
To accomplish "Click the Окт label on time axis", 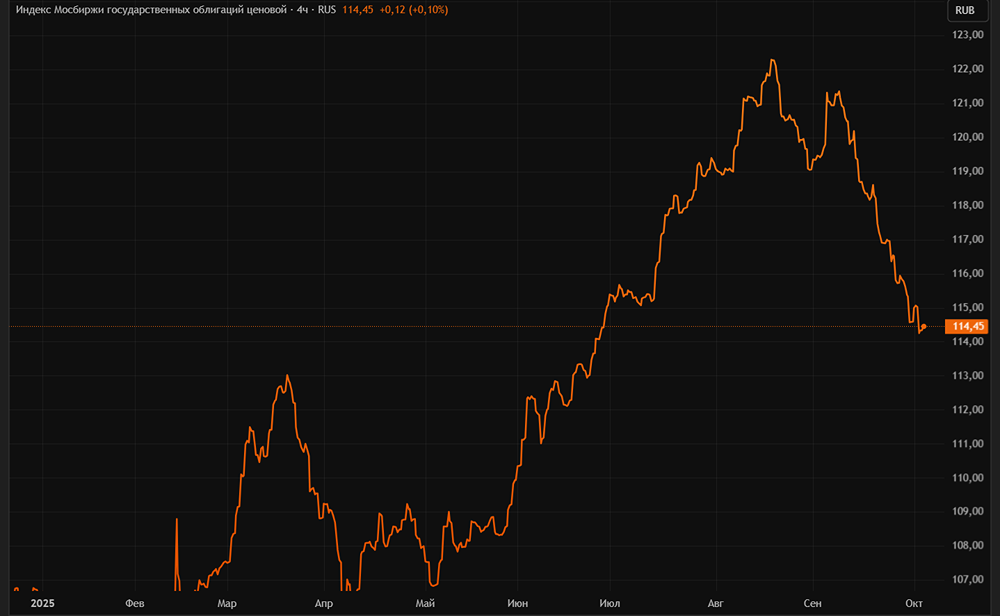I will click(914, 603).
